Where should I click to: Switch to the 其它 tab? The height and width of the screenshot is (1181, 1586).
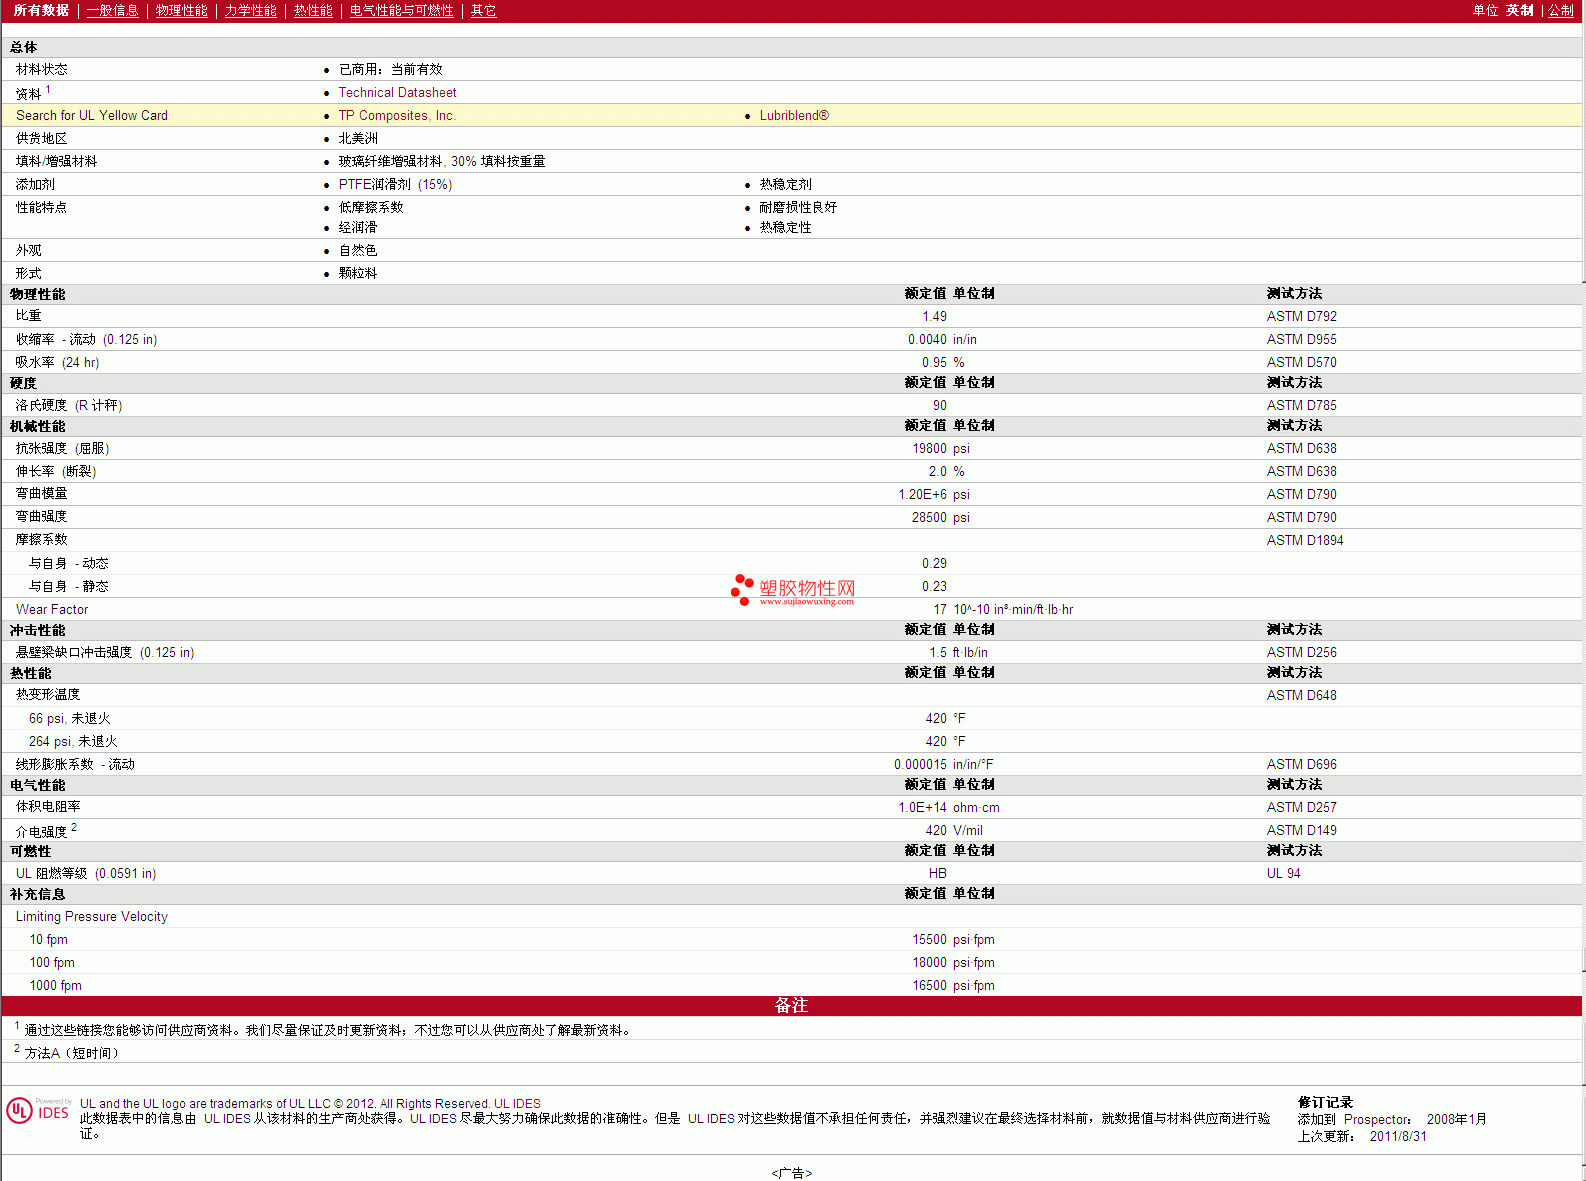coord(483,11)
